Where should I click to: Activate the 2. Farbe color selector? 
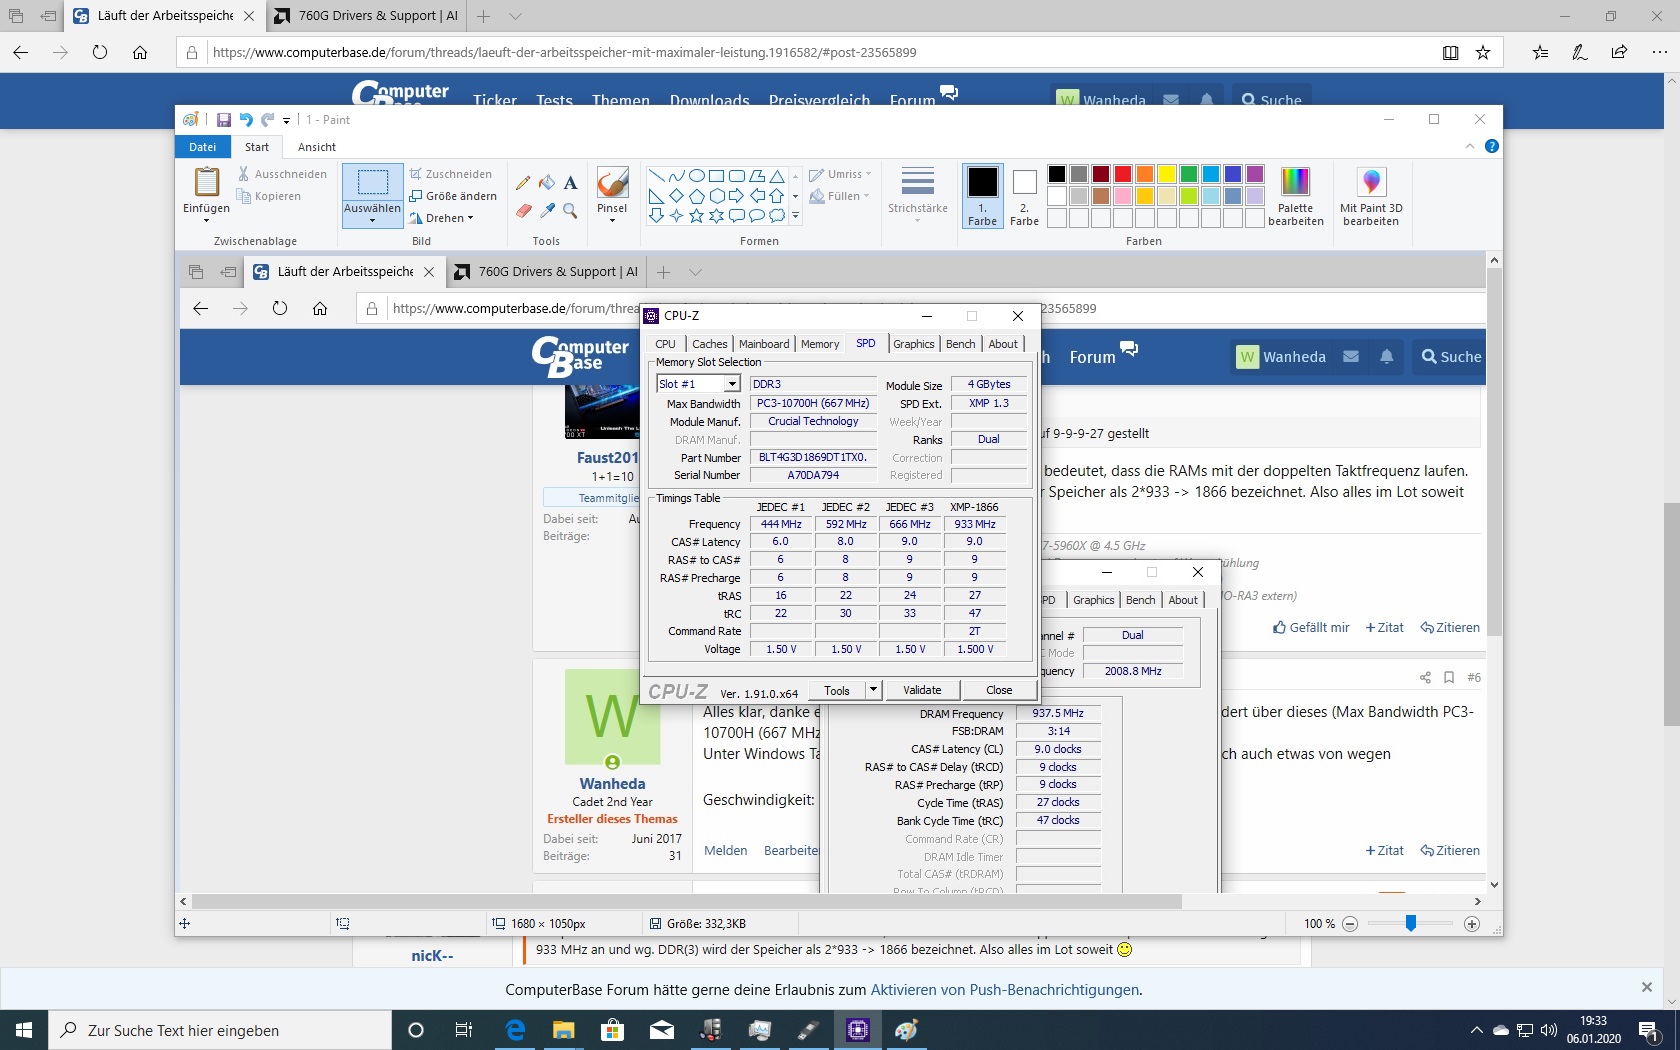click(1024, 196)
